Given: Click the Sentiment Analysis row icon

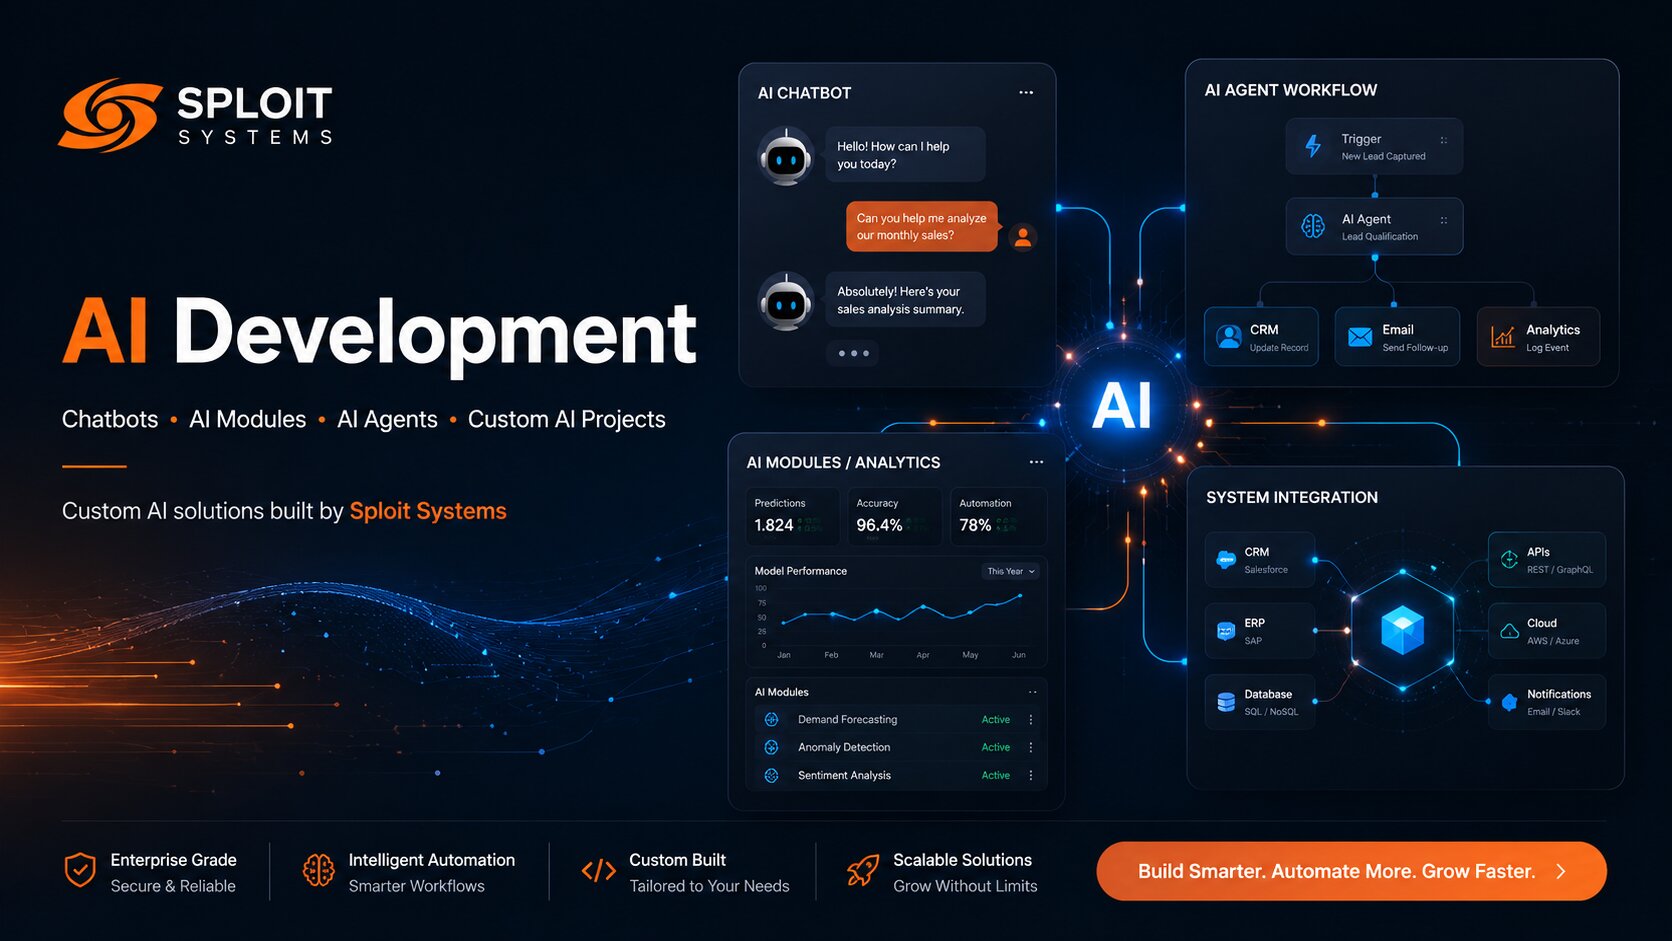Looking at the screenshot, I should click(771, 775).
